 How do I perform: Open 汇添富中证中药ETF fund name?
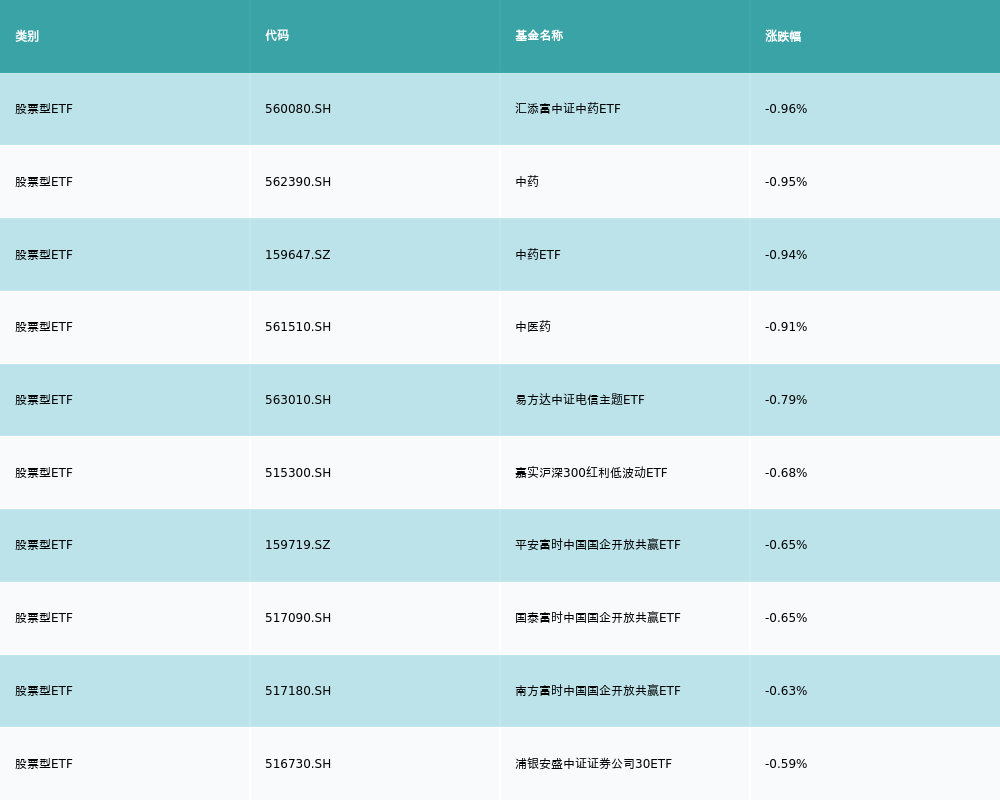pyautogui.click(x=568, y=109)
